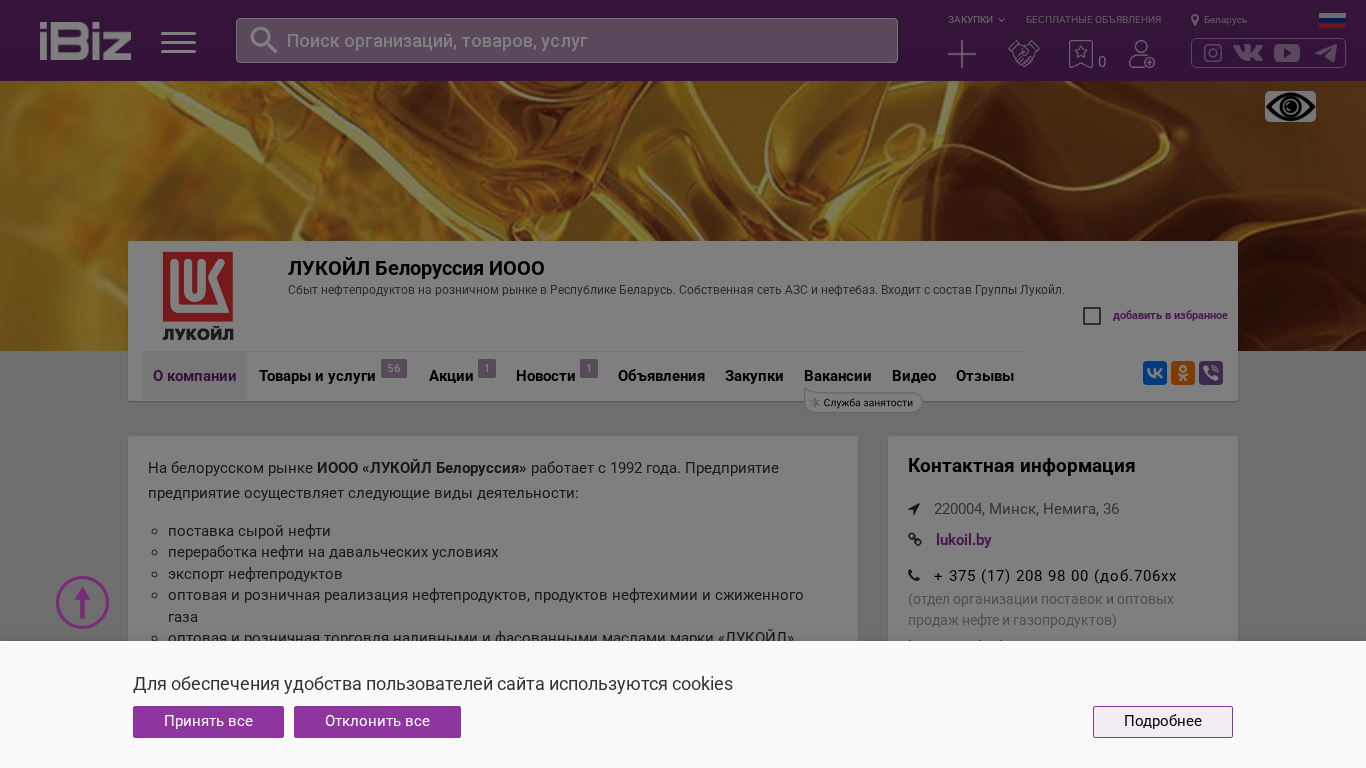Open the company 'Закупки' tab
This screenshot has height=768, width=1366.
(x=754, y=376)
